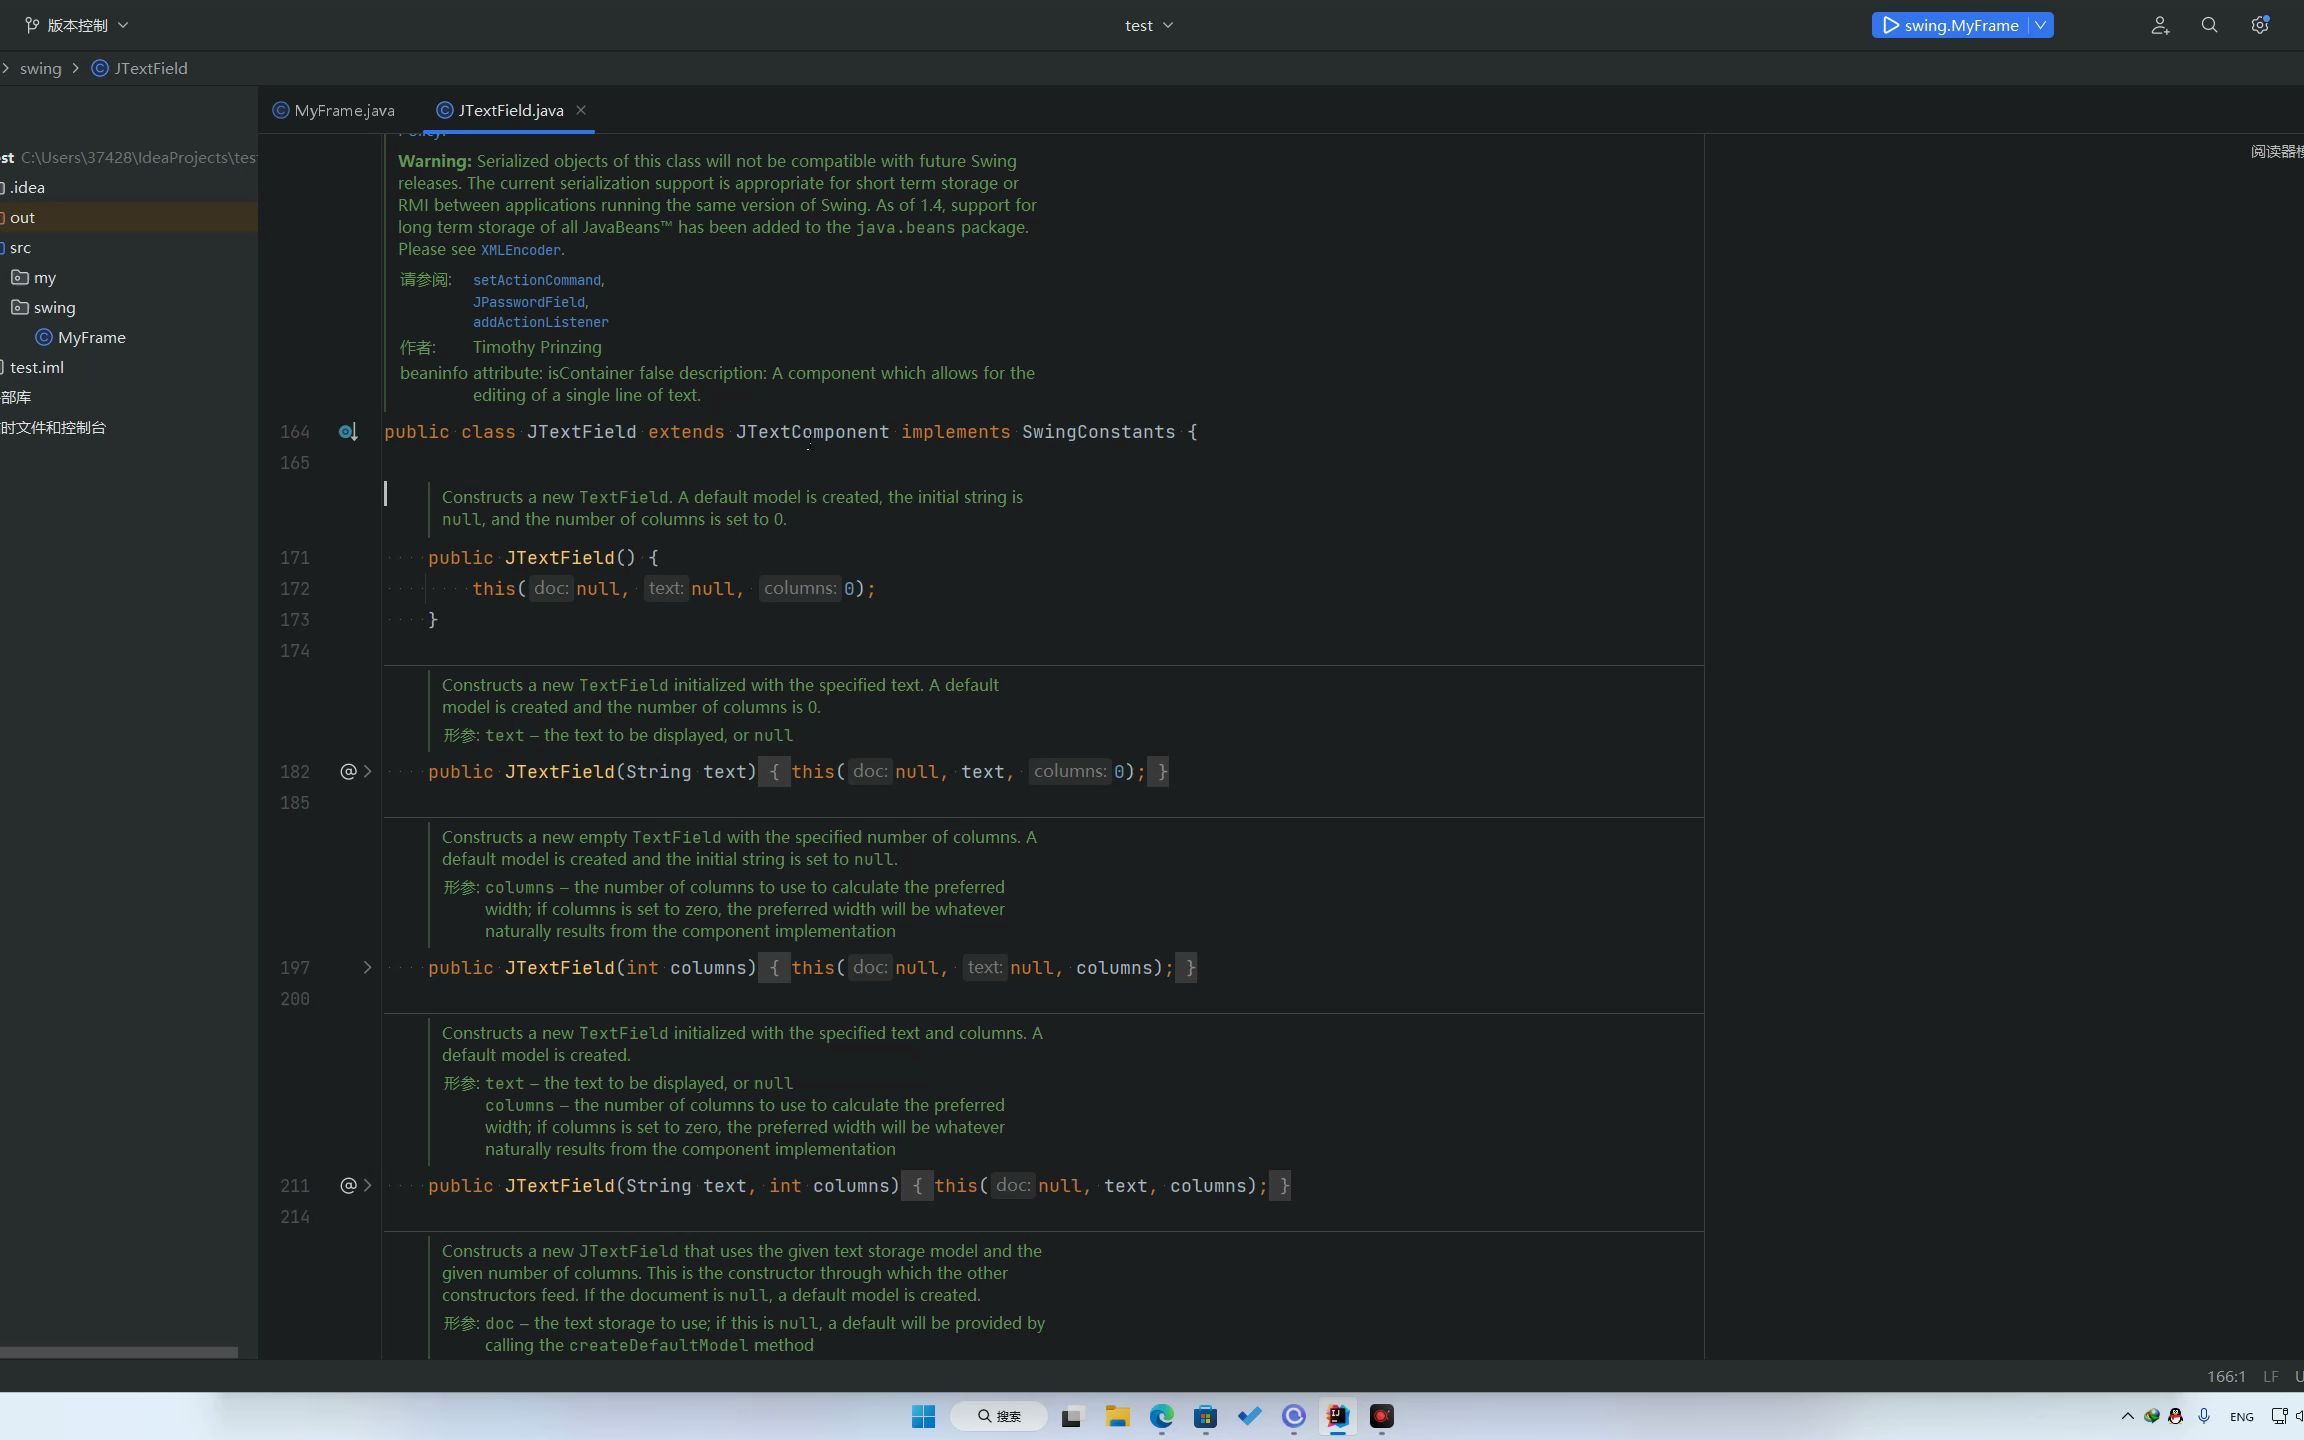Open the red screen recorder taskbar icon
Image resolution: width=2304 pixels, height=1440 pixels.
tap(1381, 1416)
